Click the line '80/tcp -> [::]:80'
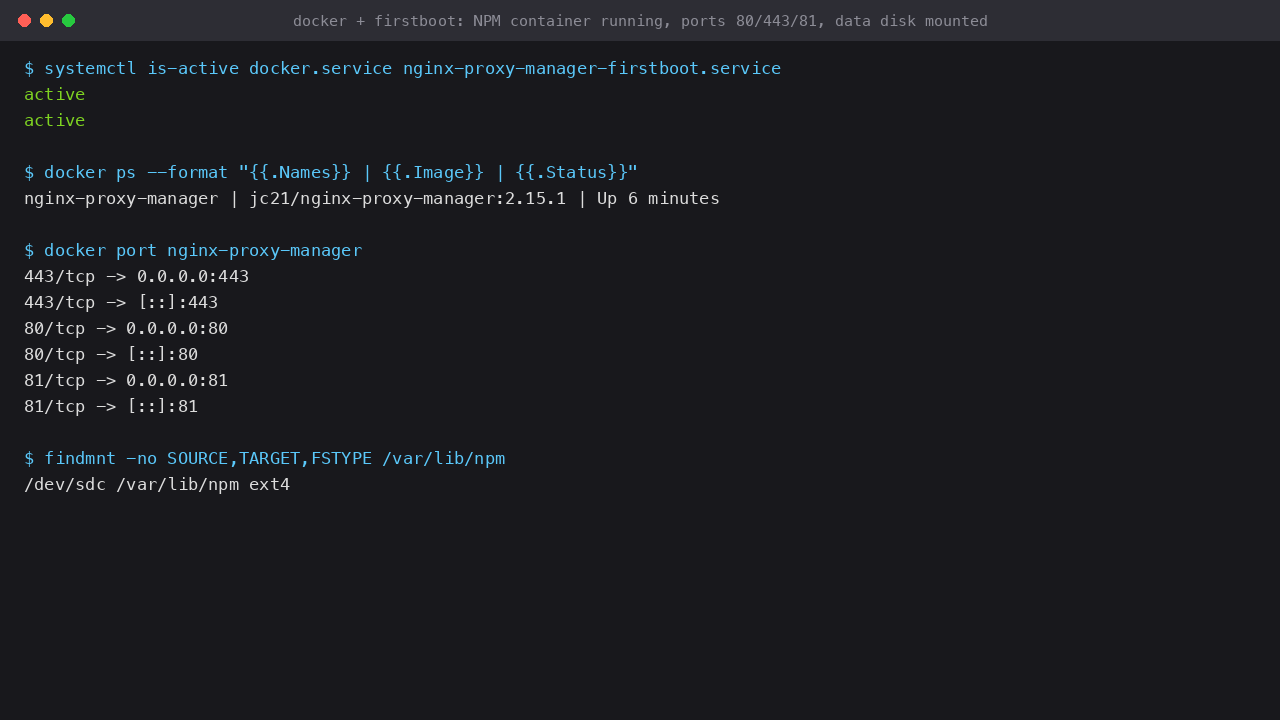The width and height of the screenshot is (1280, 720). coord(111,354)
